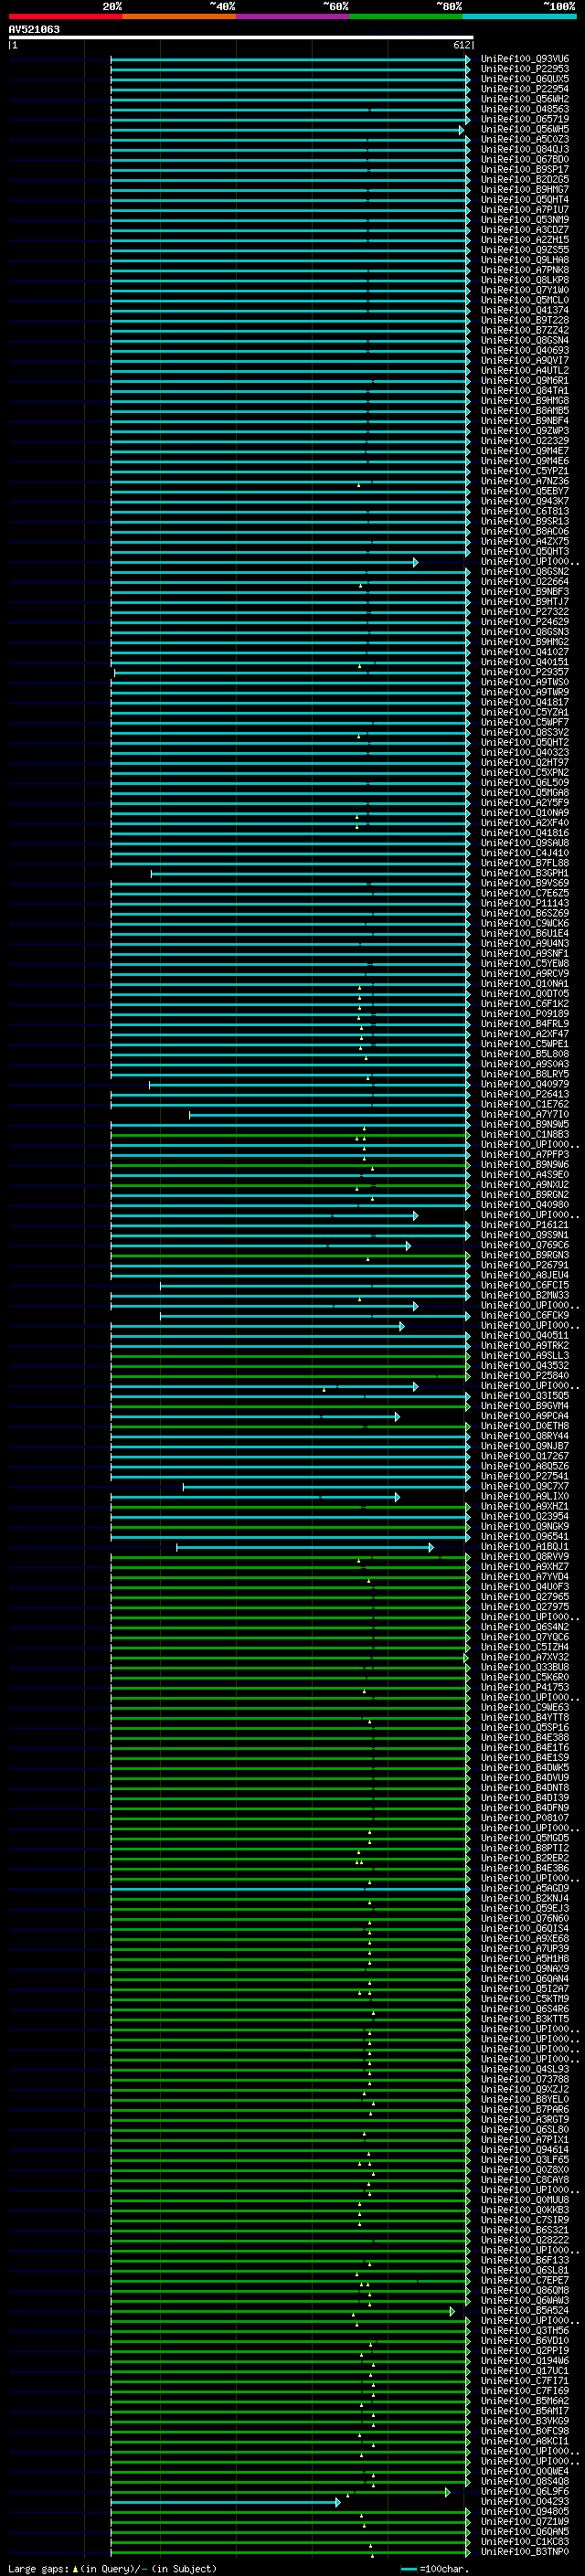Click the query end position 612
This screenshot has width=585, height=2576.
(461, 45)
